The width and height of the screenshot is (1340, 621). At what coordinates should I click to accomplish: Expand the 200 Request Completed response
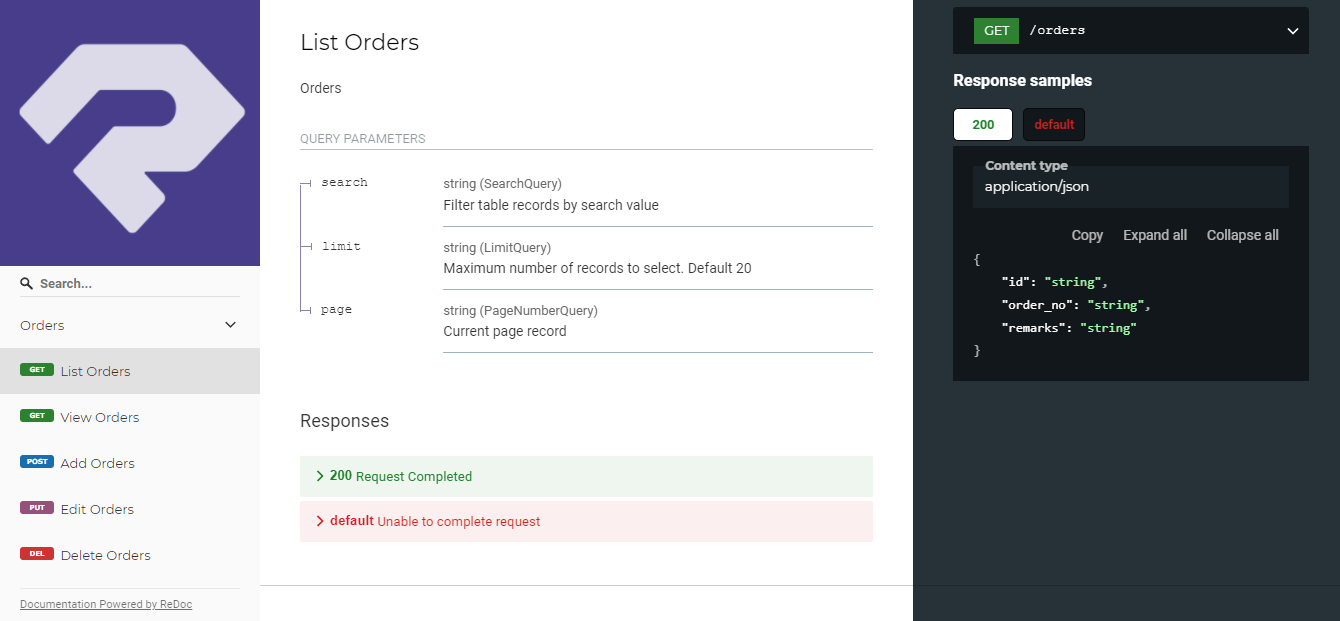click(x=586, y=476)
